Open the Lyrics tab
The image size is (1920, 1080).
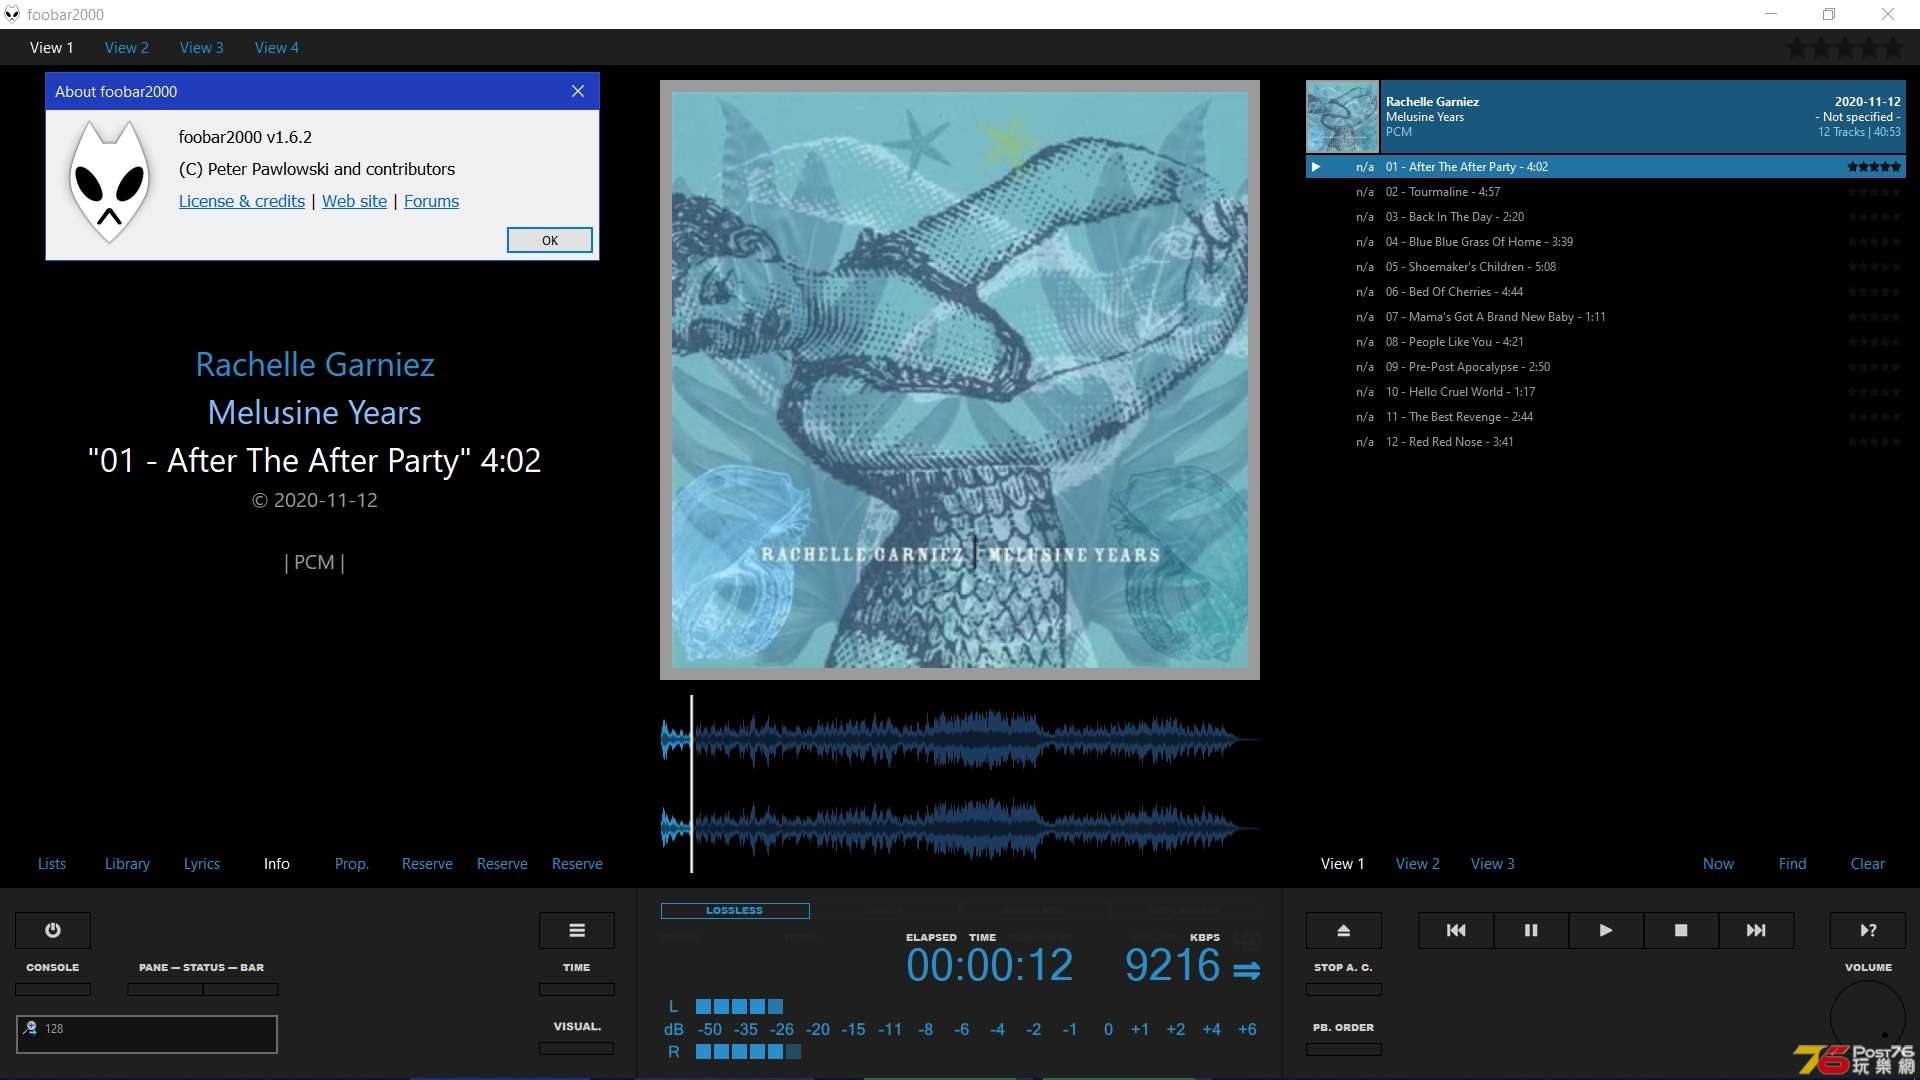[202, 863]
